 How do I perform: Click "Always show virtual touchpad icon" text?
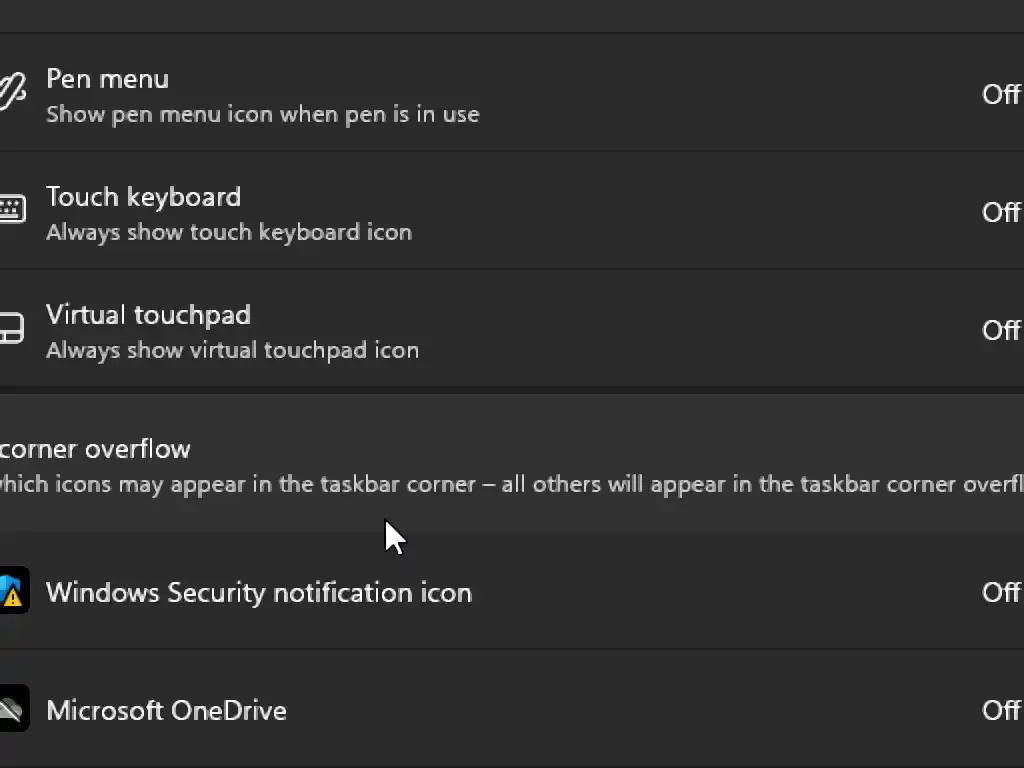pyautogui.click(x=232, y=350)
